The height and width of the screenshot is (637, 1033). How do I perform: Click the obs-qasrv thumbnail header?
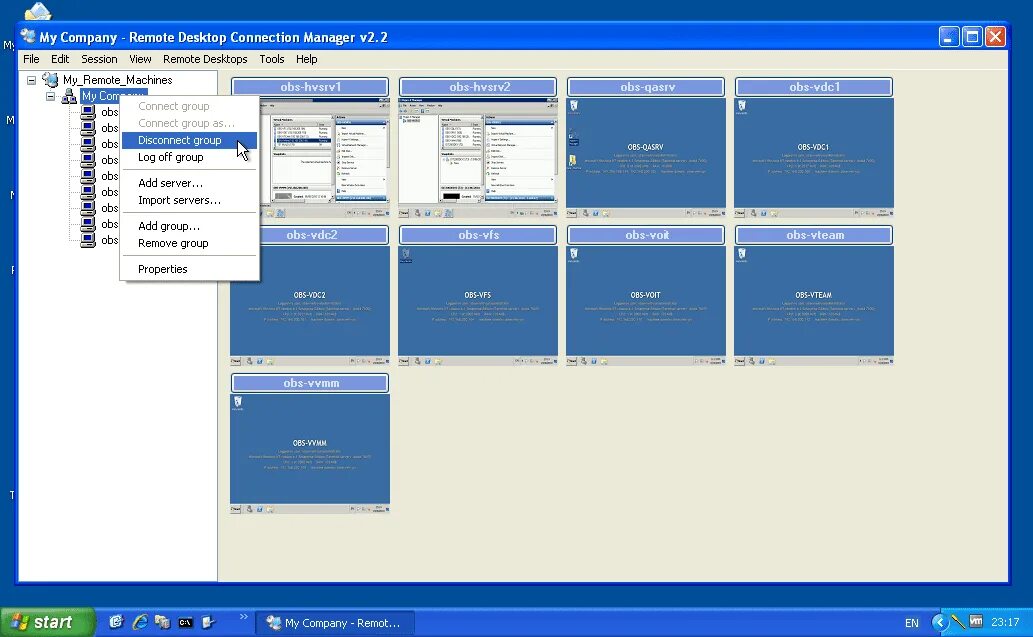tap(647, 87)
